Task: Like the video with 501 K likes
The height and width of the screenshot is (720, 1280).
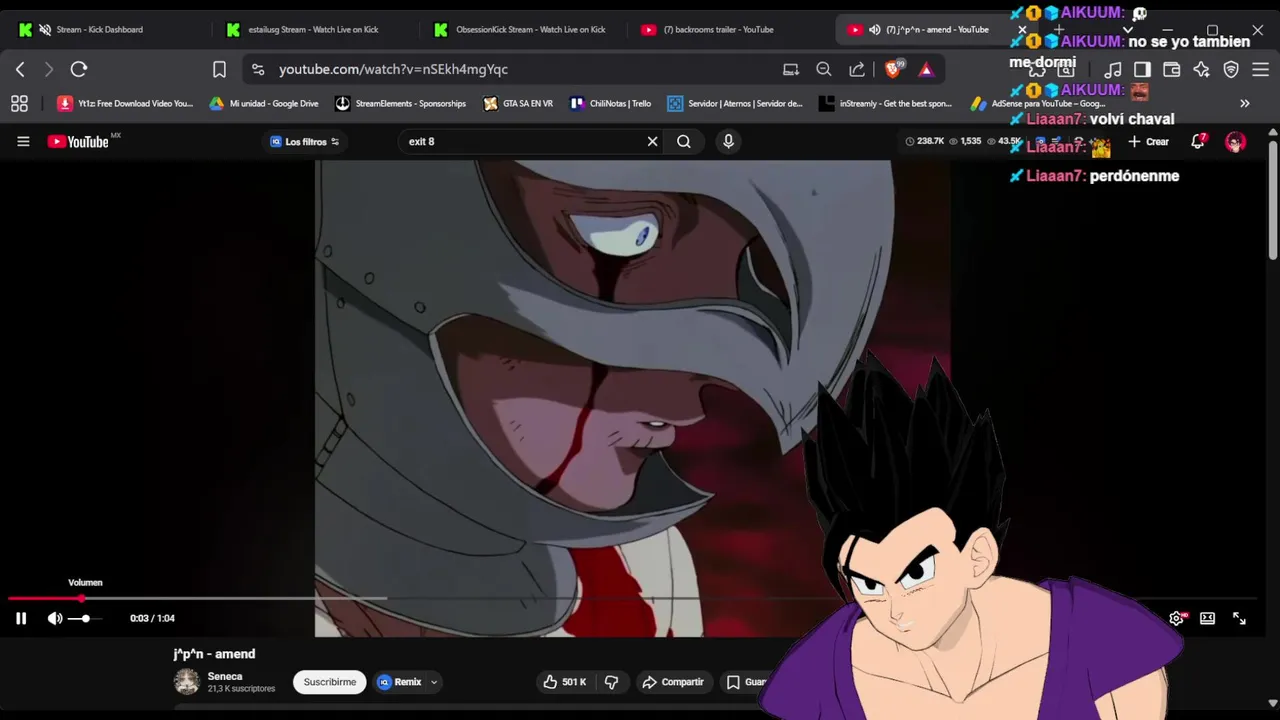Action: click(564, 682)
